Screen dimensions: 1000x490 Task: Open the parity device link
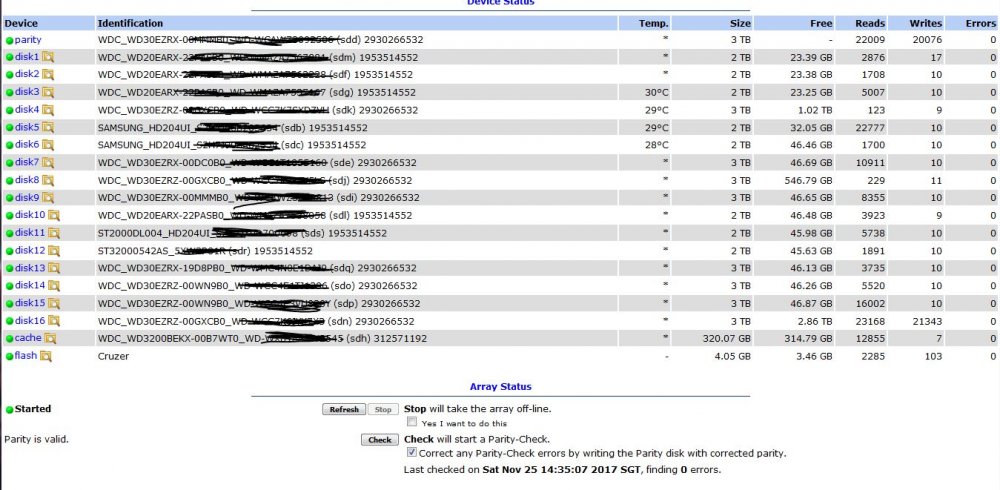point(28,40)
